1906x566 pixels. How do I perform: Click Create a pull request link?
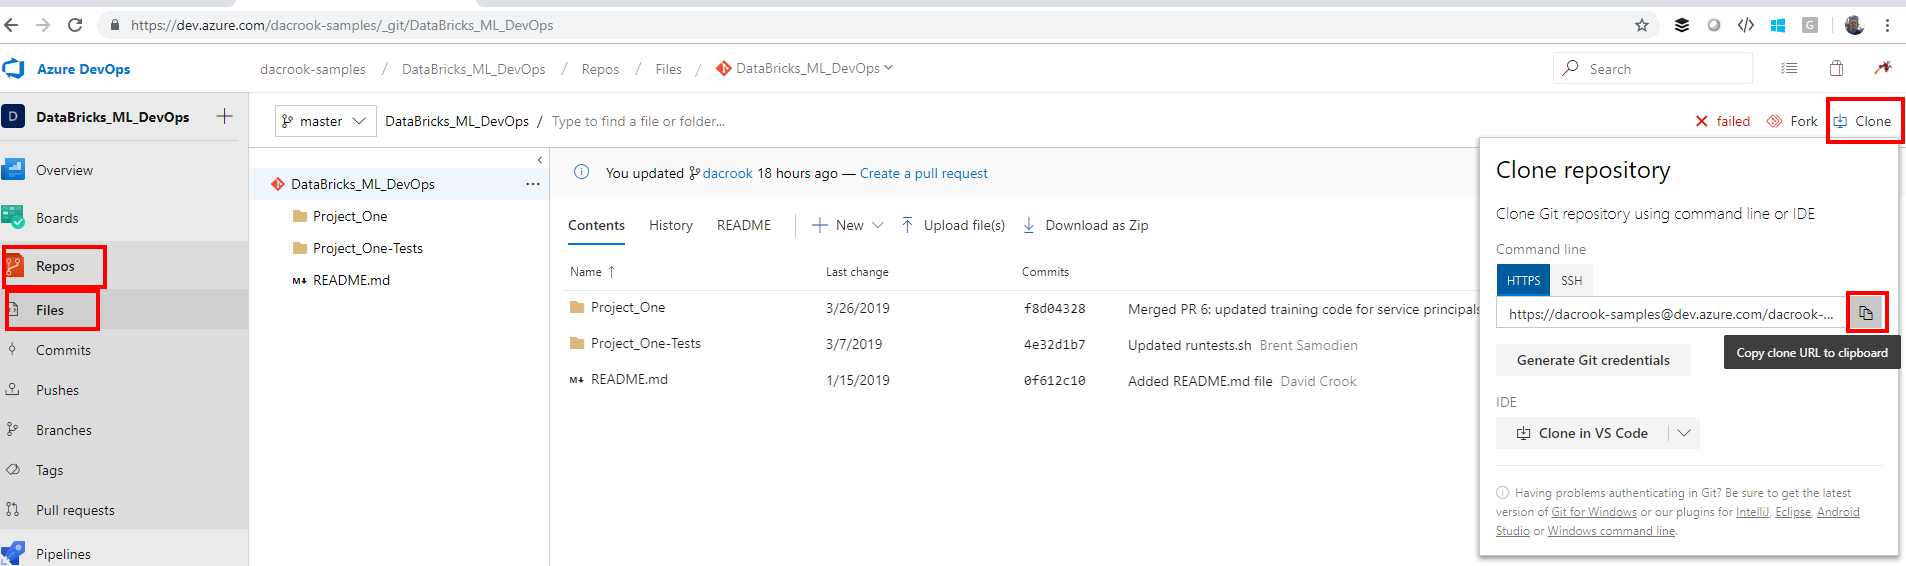(923, 173)
